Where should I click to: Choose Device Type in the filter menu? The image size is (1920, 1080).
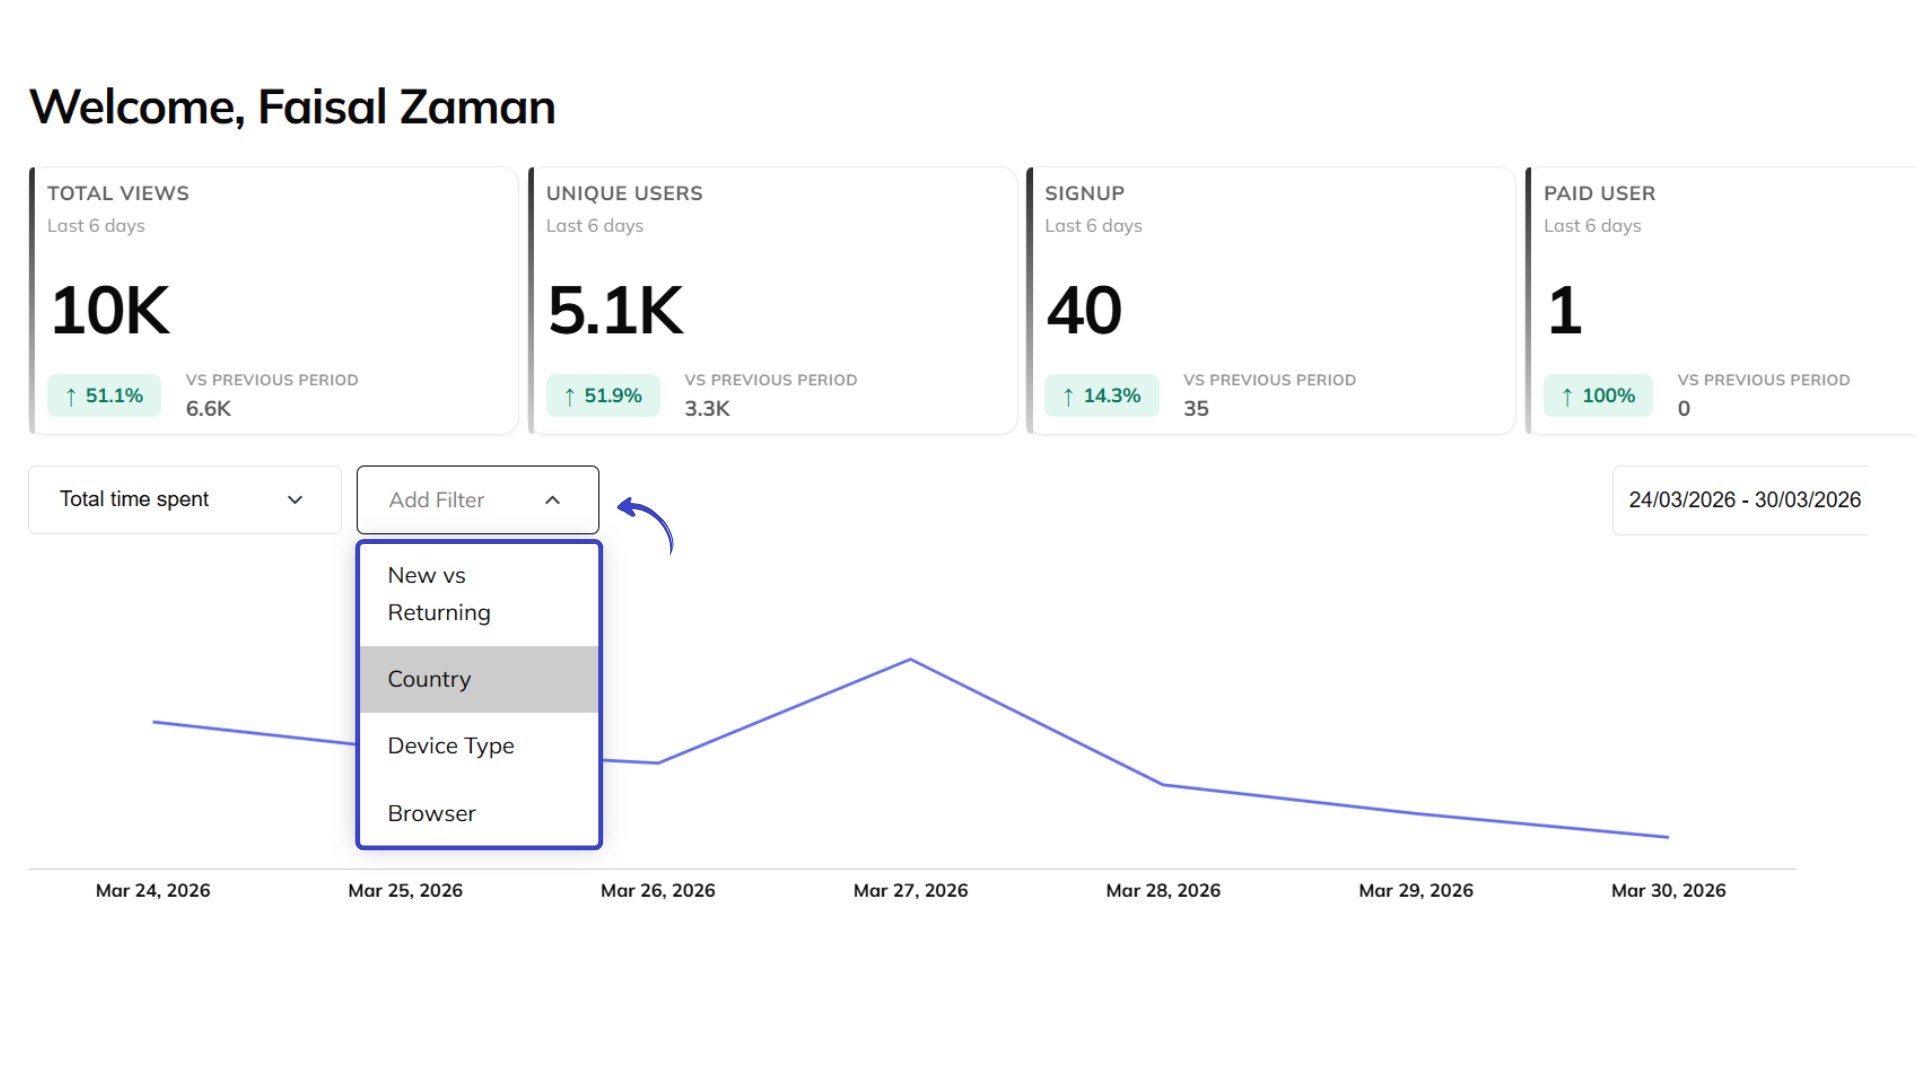click(451, 745)
